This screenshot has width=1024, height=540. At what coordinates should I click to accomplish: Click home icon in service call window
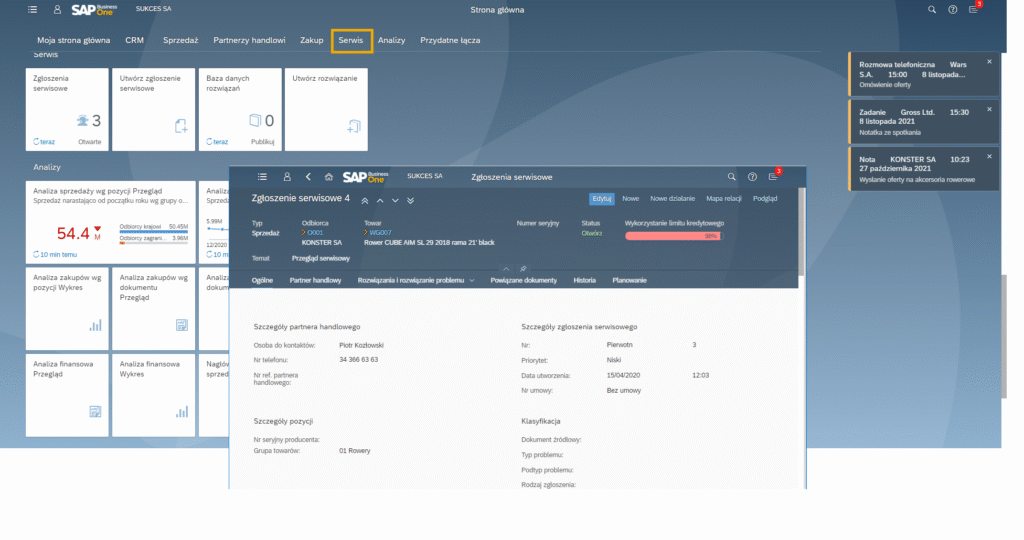click(329, 177)
